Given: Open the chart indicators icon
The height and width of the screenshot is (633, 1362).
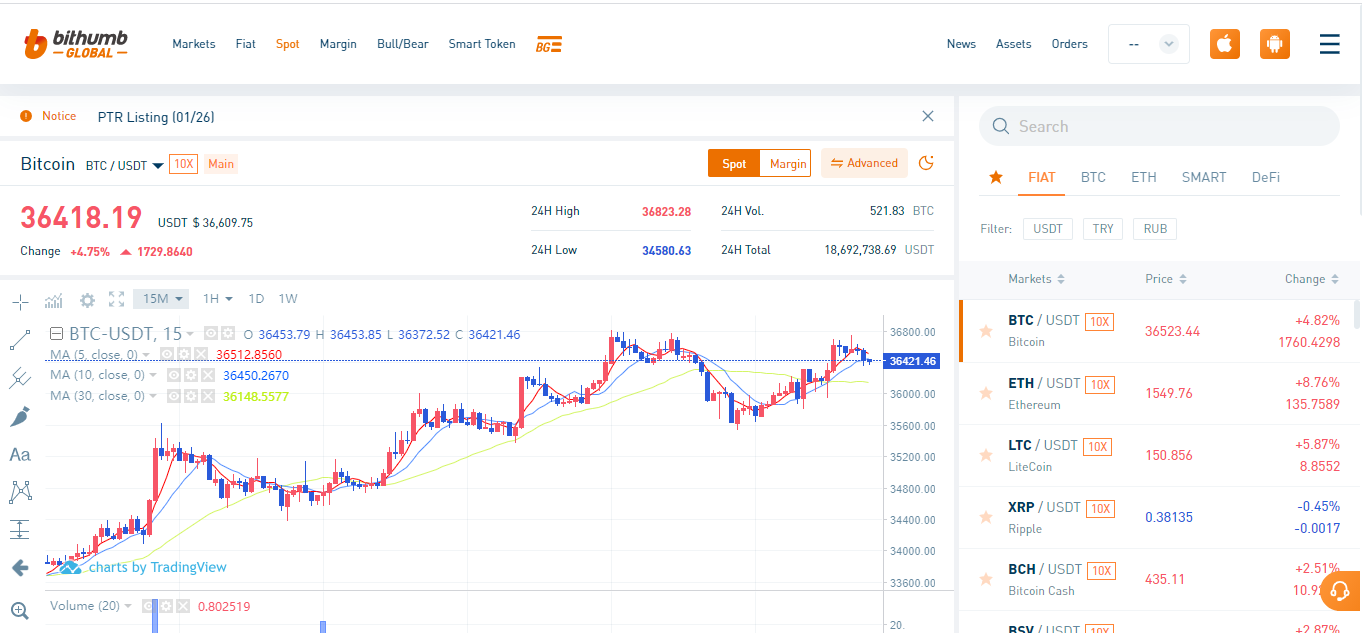Looking at the screenshot, I should [x=54, y=299].
